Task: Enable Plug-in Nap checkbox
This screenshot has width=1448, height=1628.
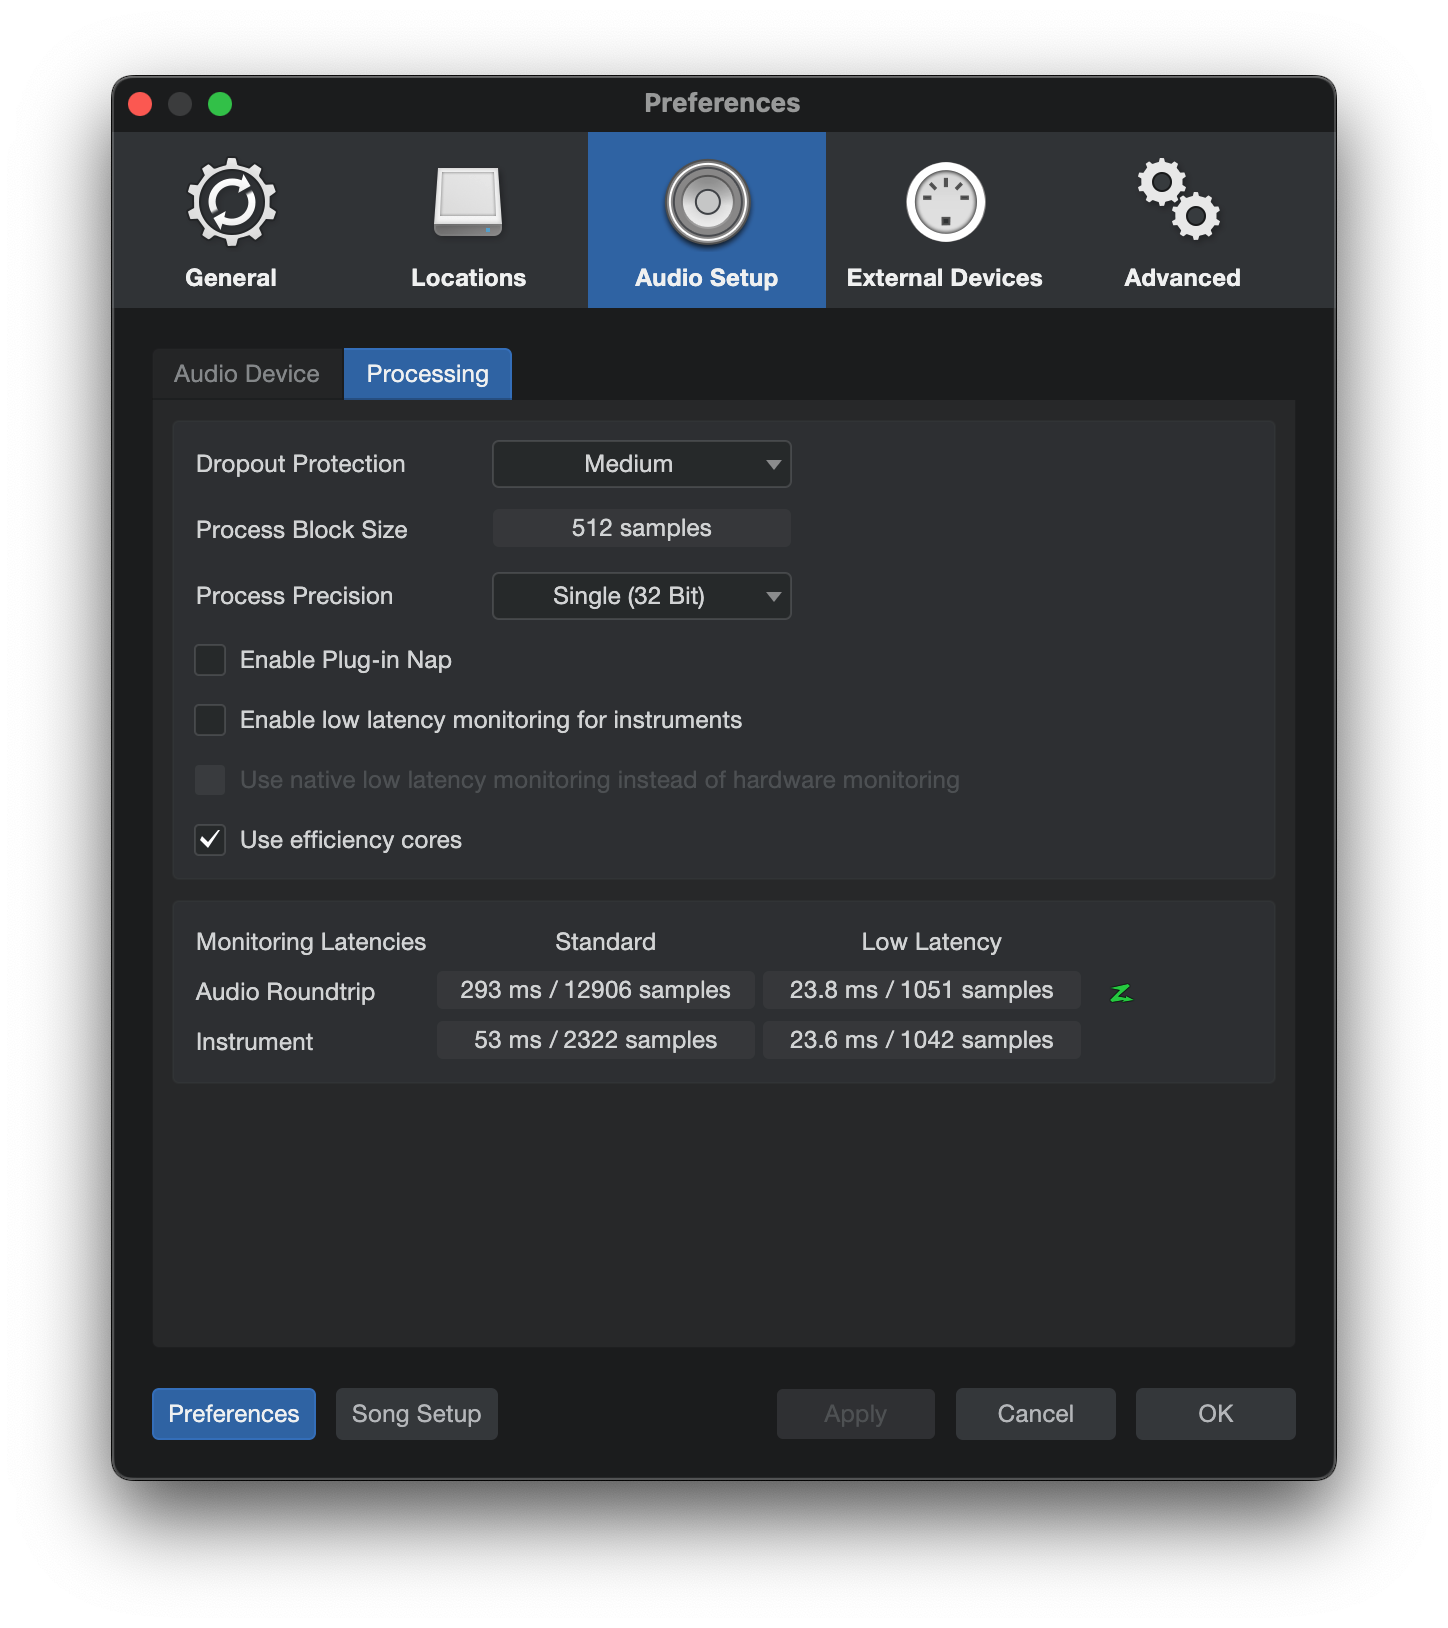Action: pos(210,660)
